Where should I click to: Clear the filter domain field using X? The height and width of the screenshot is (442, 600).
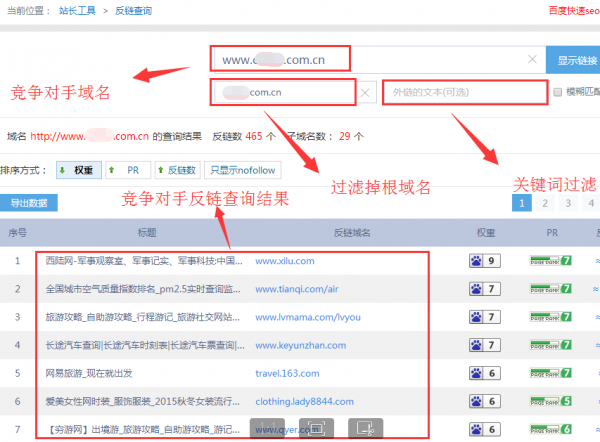(x=366, y=93)
